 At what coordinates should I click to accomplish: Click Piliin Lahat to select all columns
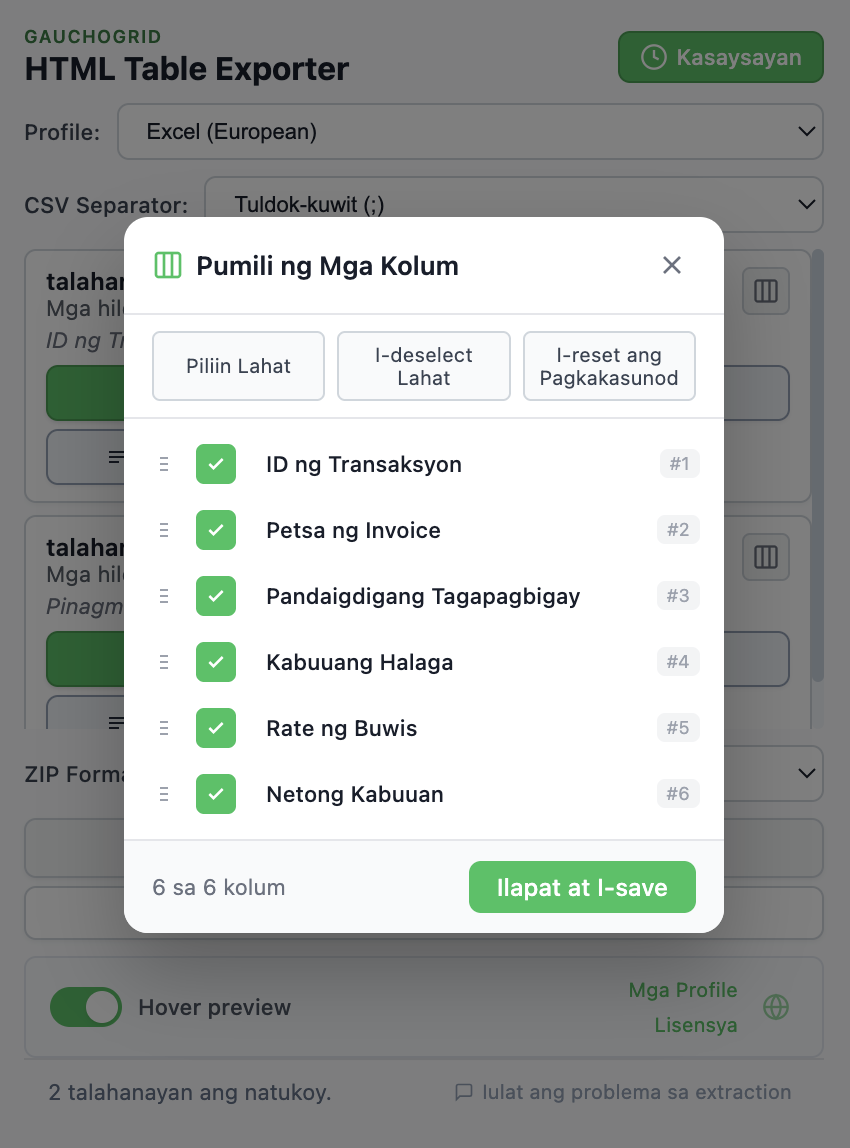point(238,365)
